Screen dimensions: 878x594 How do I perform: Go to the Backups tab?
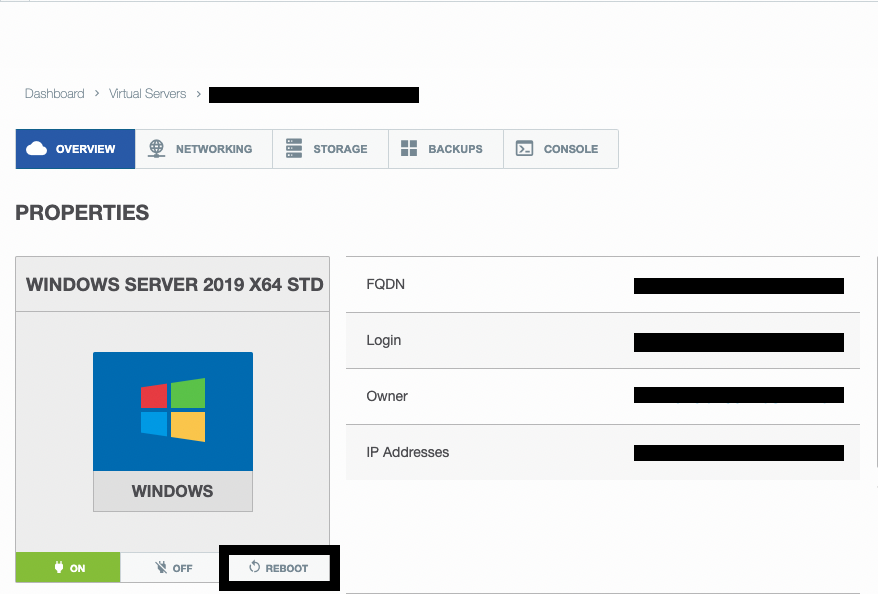(x=446, y=149)
